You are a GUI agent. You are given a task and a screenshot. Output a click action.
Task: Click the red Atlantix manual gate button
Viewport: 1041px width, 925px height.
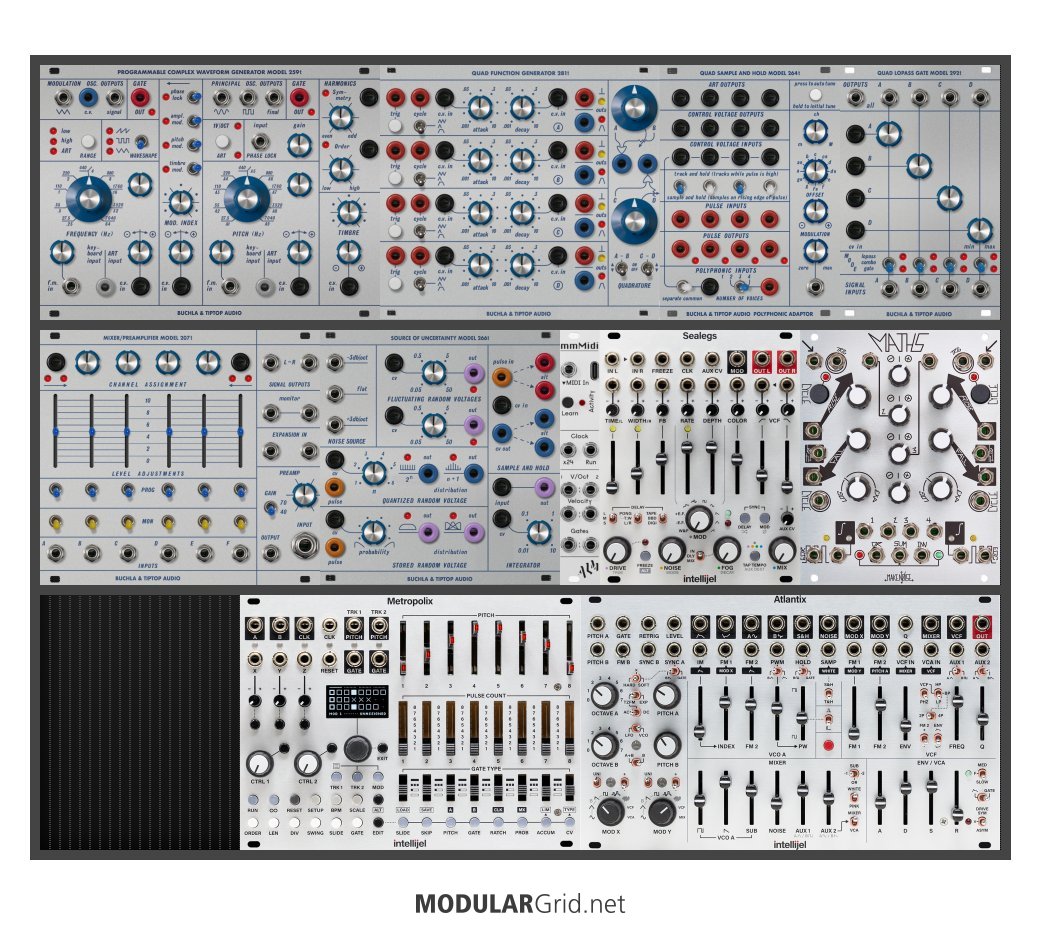click(x=828, y=745)
